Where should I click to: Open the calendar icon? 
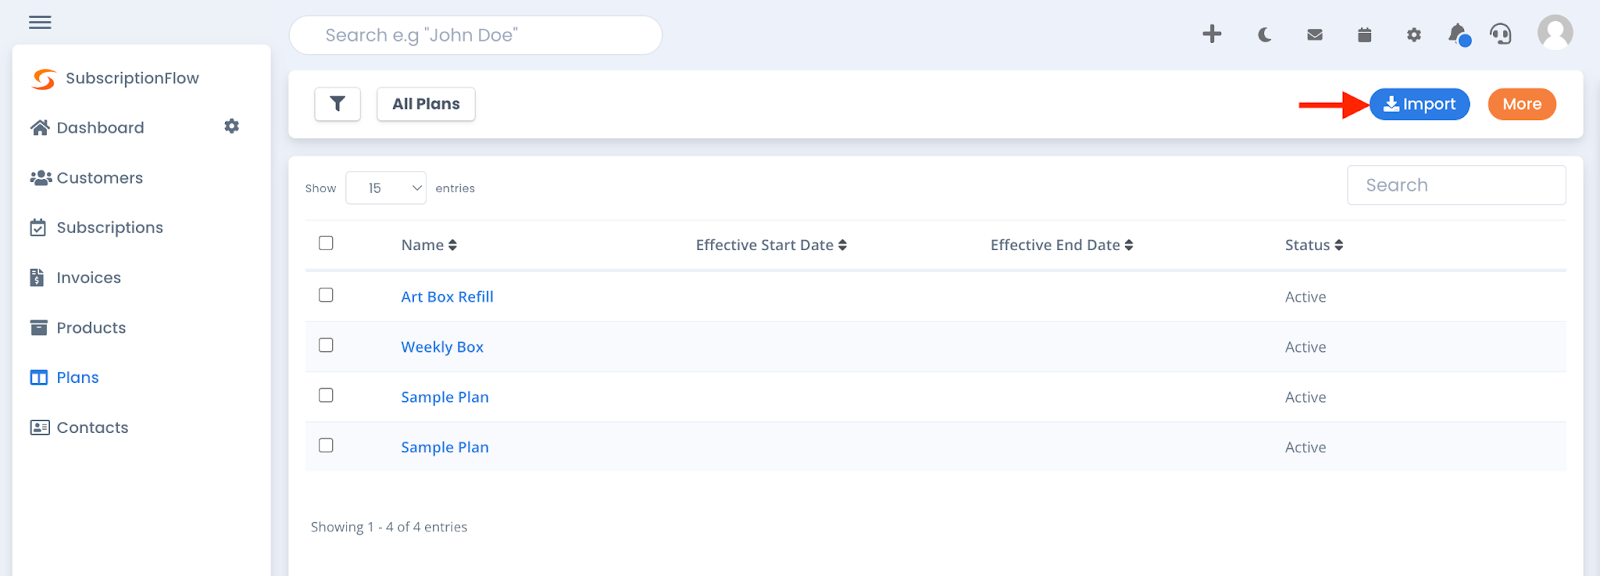pos(1364,35)
